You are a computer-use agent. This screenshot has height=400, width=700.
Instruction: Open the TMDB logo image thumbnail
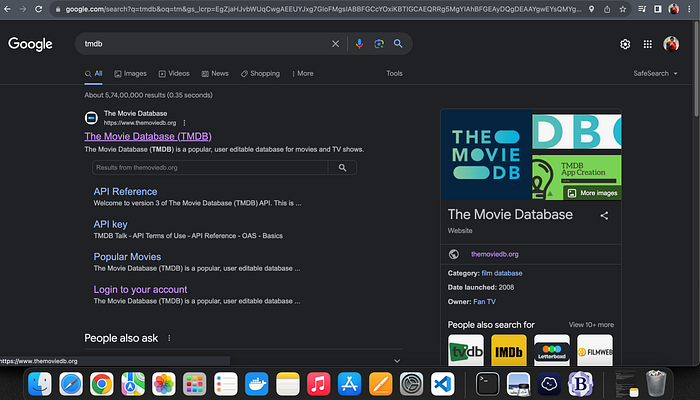(x=486, y=154)
